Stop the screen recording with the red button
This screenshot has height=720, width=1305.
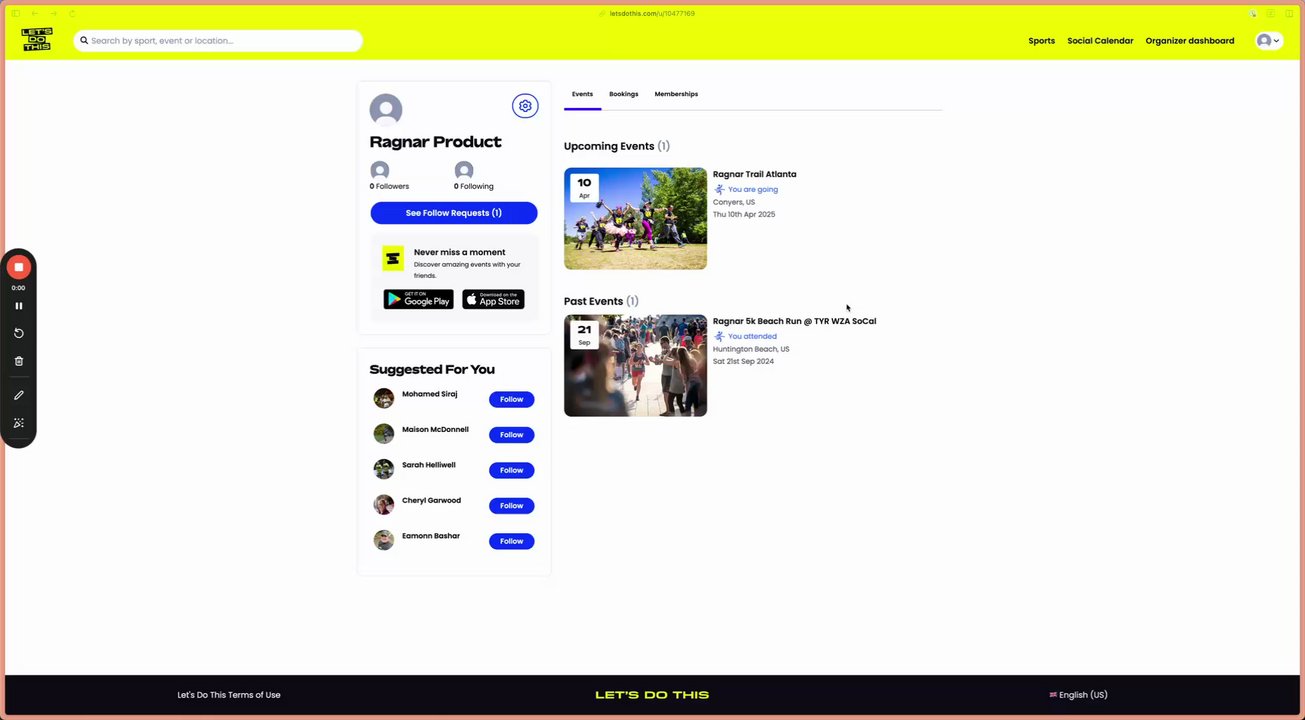pos(18,267)
